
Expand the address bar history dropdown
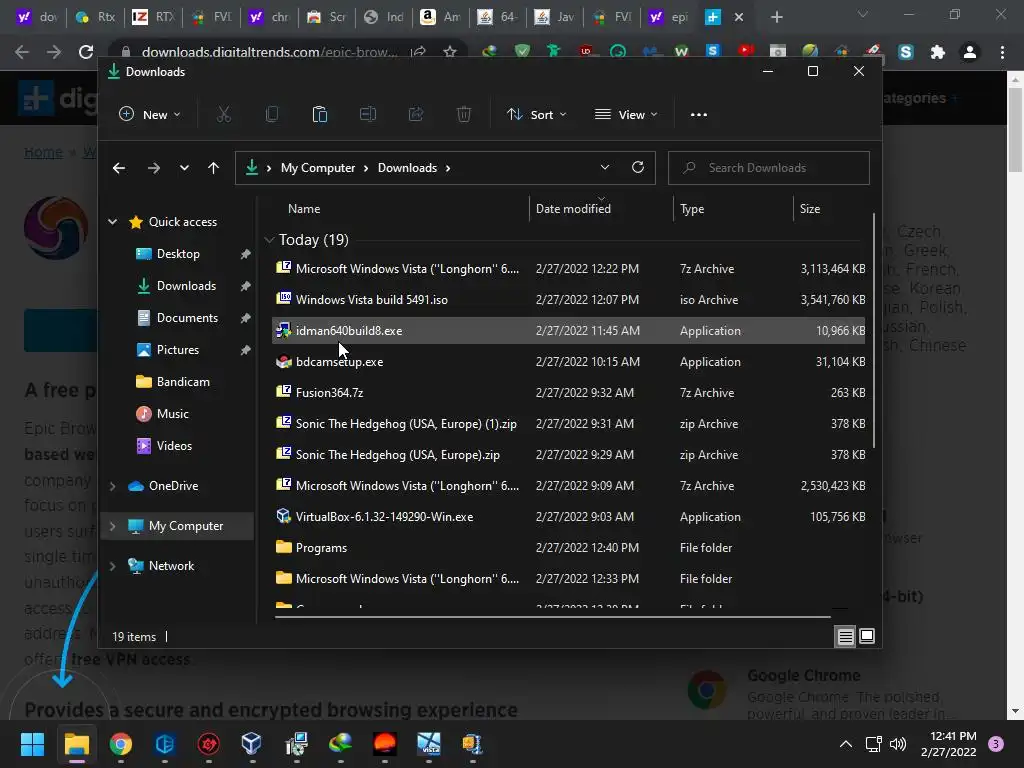(605, 167)
